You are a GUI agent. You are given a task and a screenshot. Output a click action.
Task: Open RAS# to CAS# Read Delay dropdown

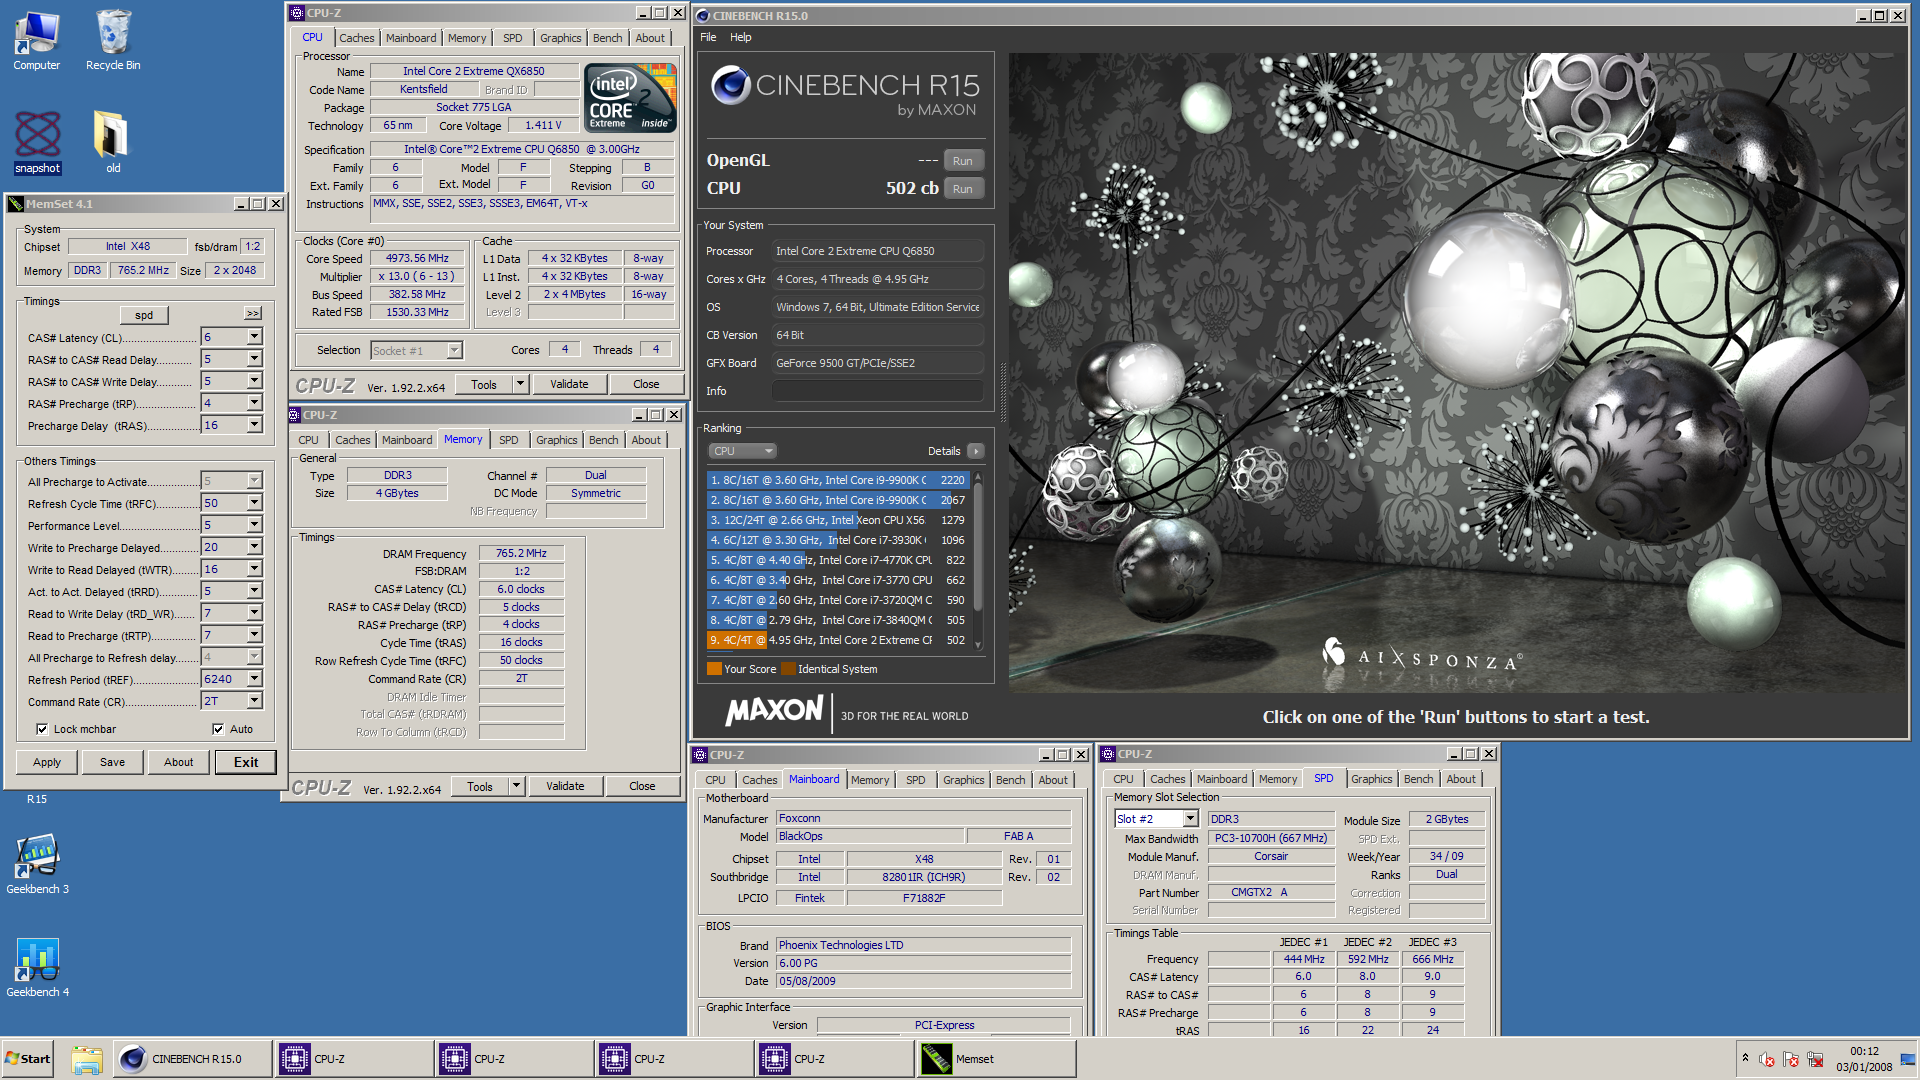(254, 359)
